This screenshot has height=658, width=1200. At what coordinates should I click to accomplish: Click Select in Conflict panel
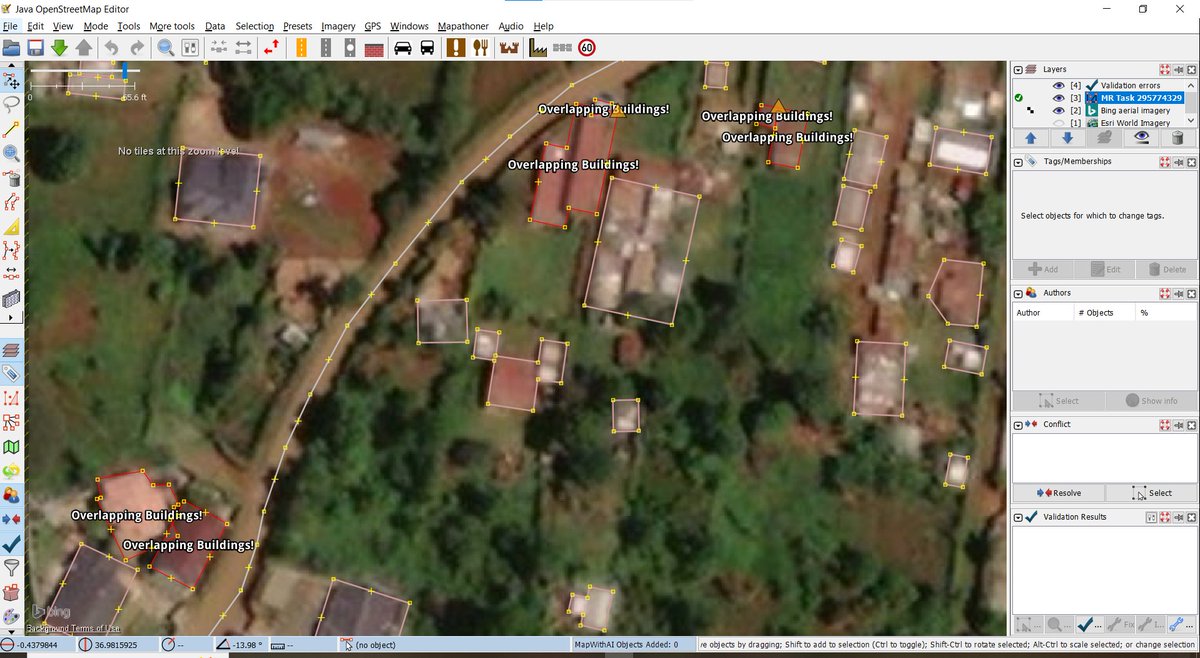pos(1151,493)
